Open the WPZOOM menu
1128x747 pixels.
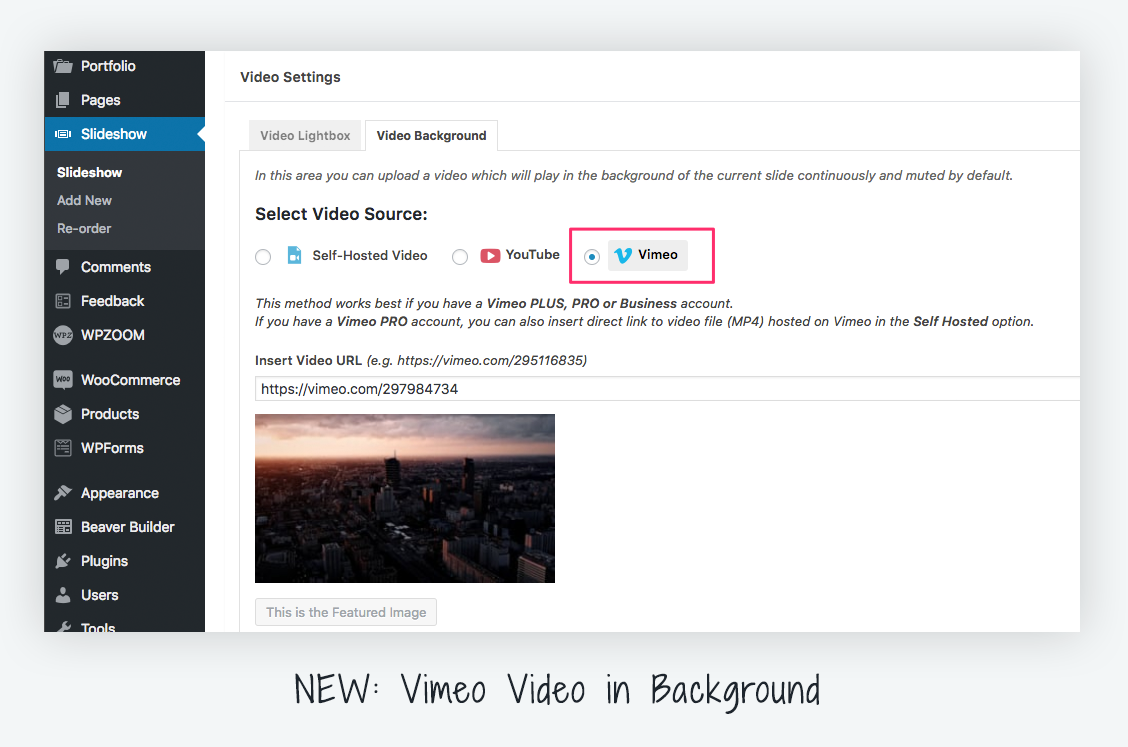tap(124, 335)
